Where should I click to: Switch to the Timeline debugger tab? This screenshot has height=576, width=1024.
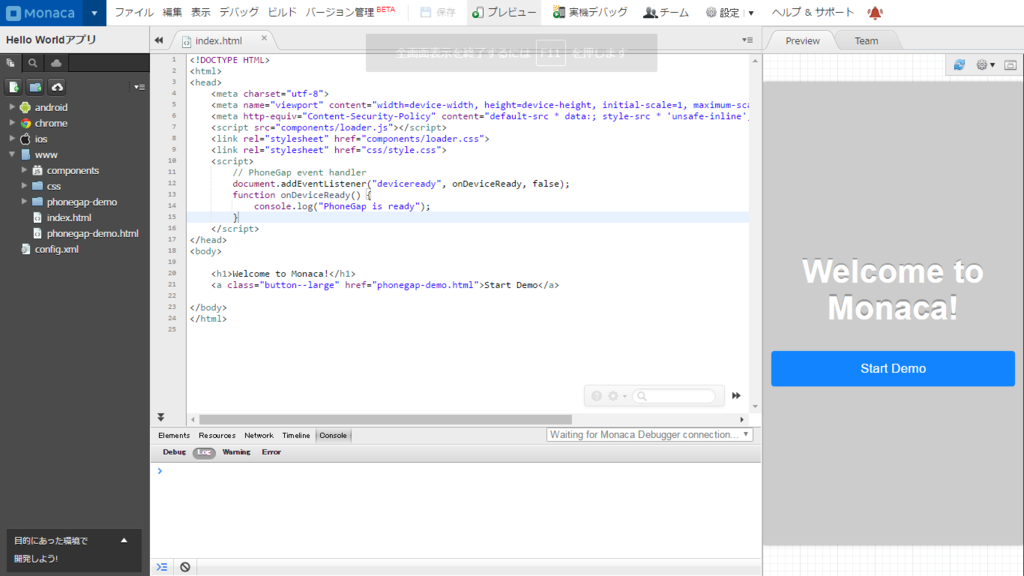[296, 436]
